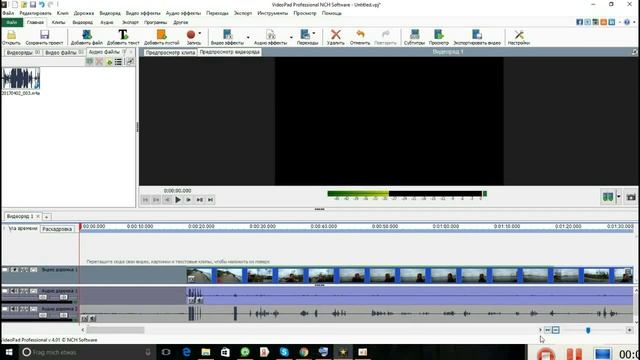The image size is (640, 360).
Task: Play the video sequence
Action: [178, 200]
